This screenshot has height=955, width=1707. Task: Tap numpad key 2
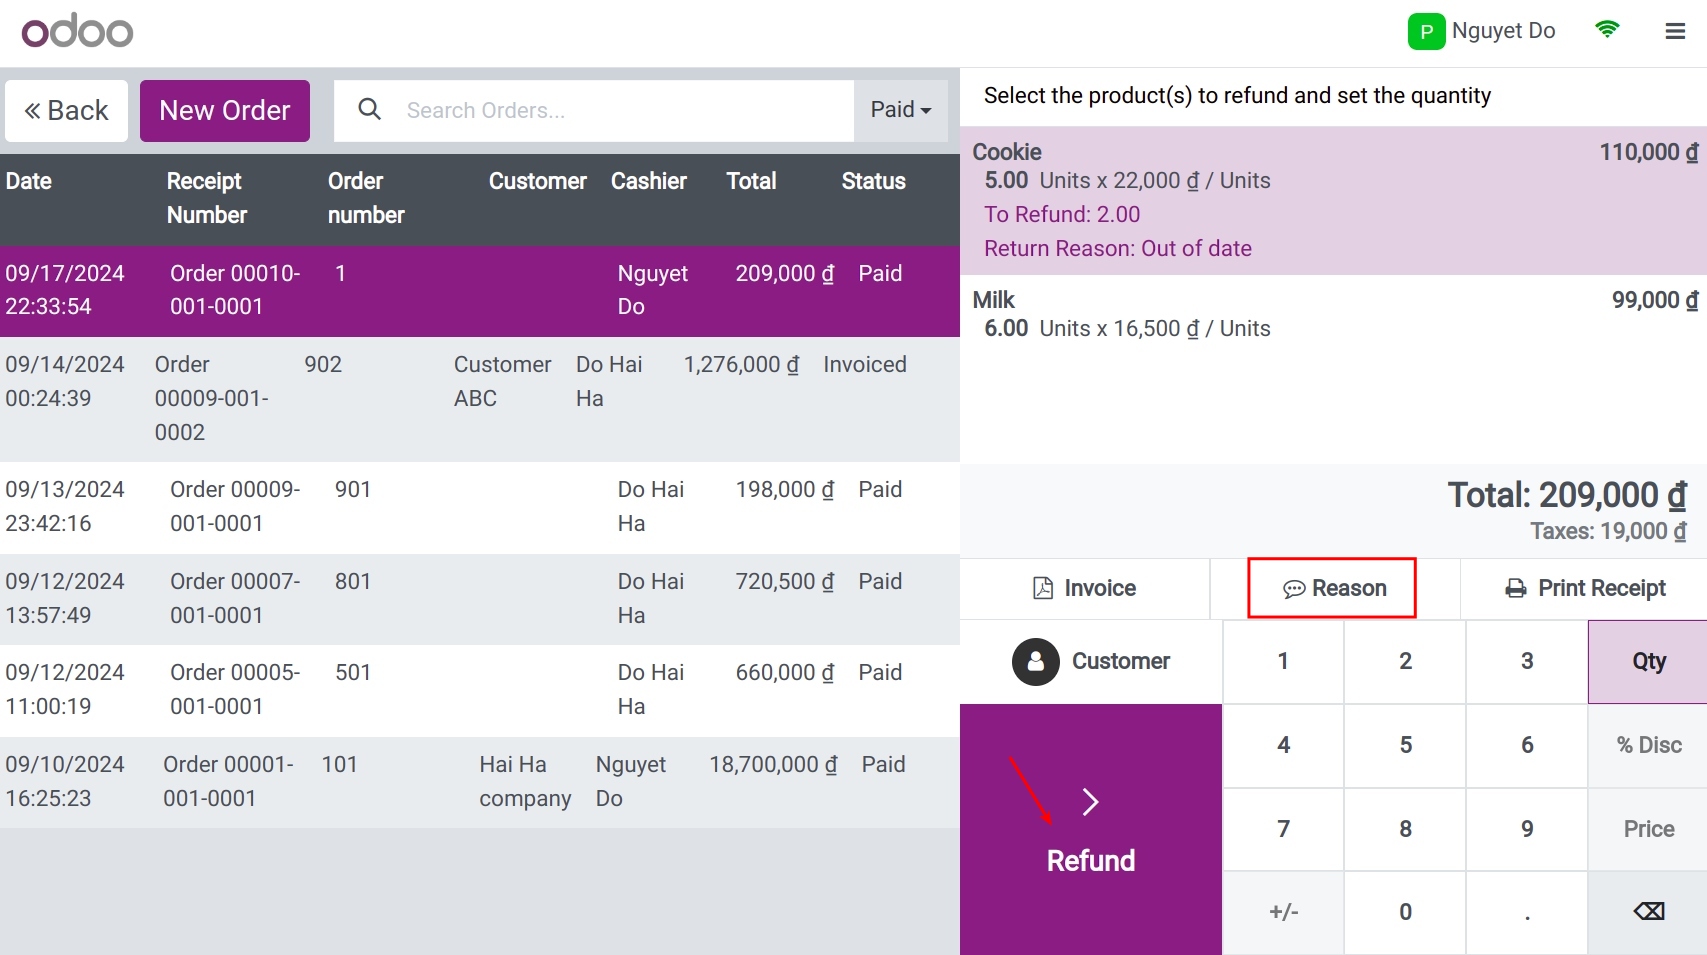(1405, 662)
